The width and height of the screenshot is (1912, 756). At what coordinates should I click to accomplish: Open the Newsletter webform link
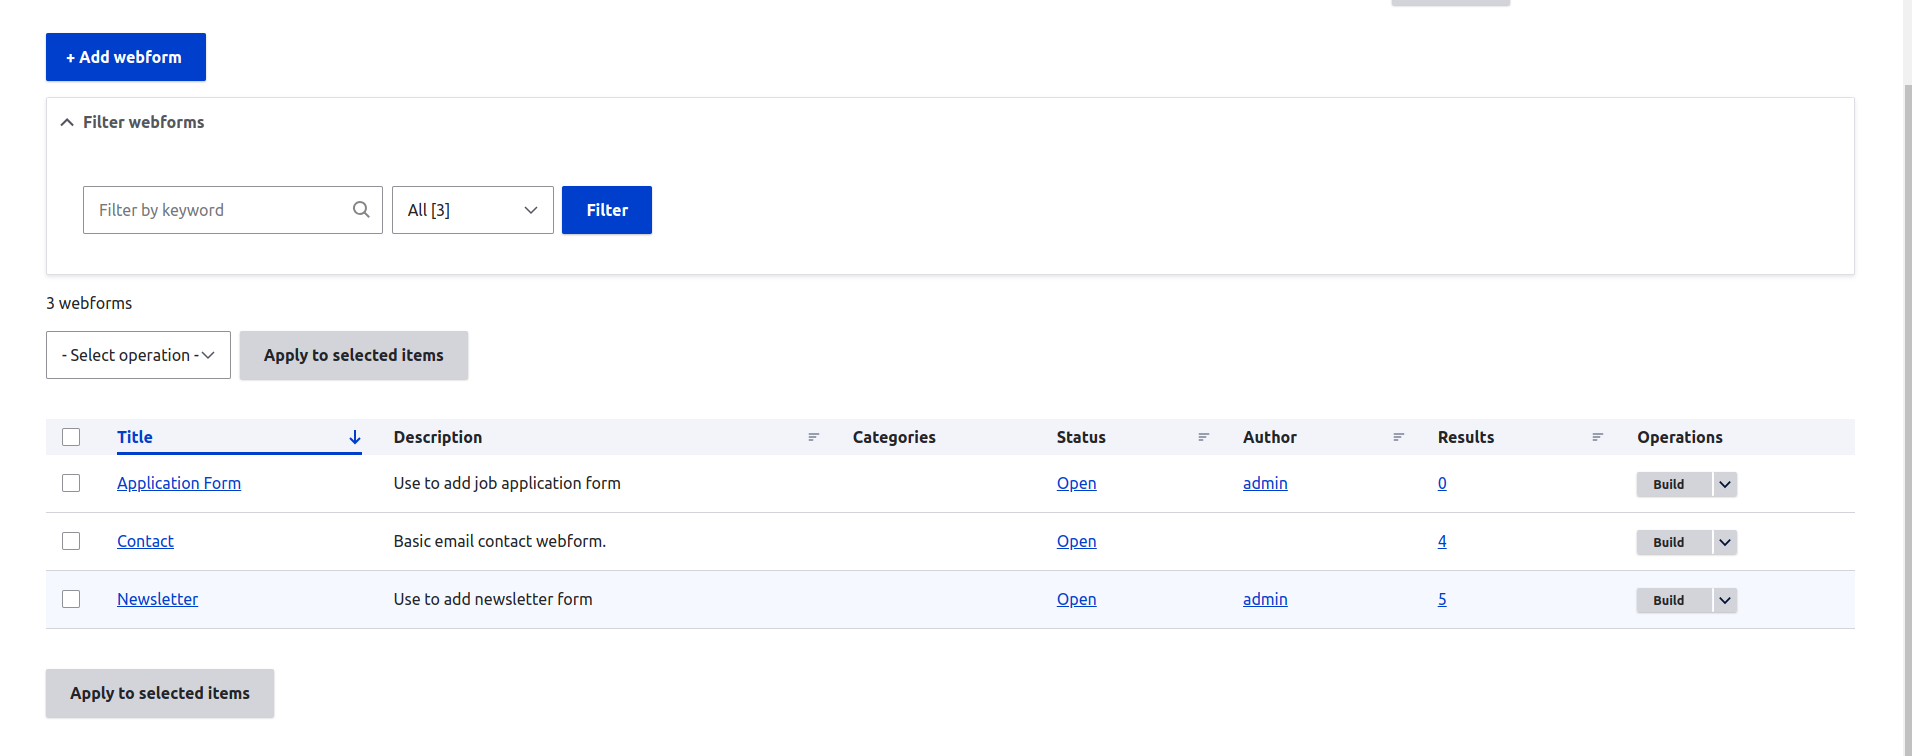pyautogui.click(x=157, y=599)
